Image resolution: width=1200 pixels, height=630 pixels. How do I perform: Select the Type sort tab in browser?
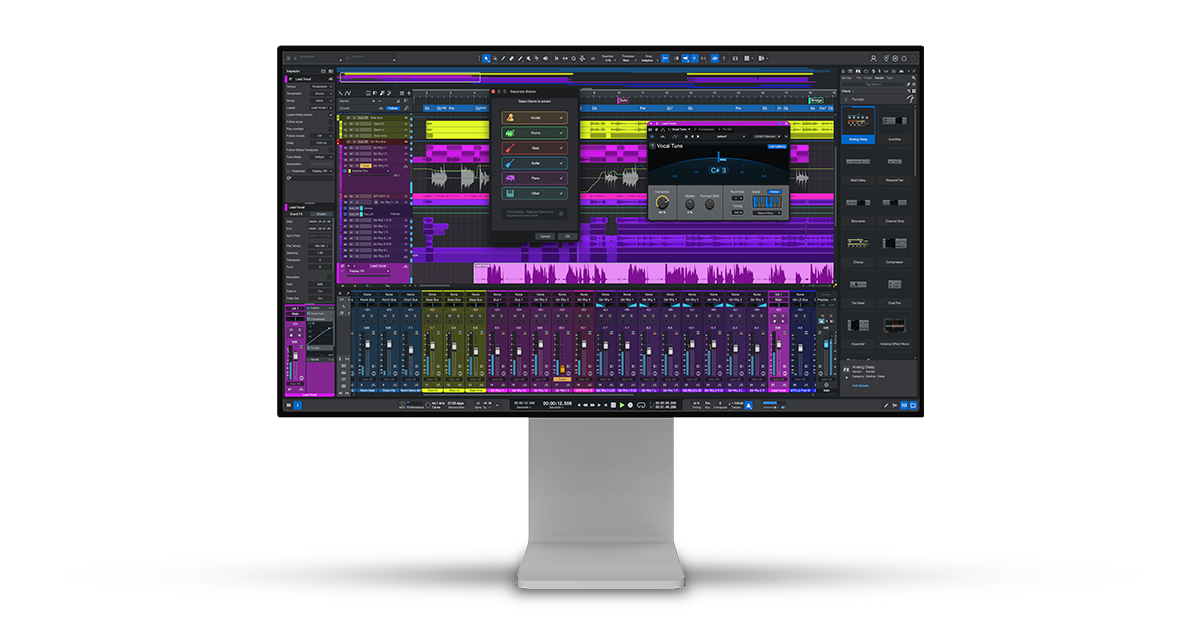(890, 78)
